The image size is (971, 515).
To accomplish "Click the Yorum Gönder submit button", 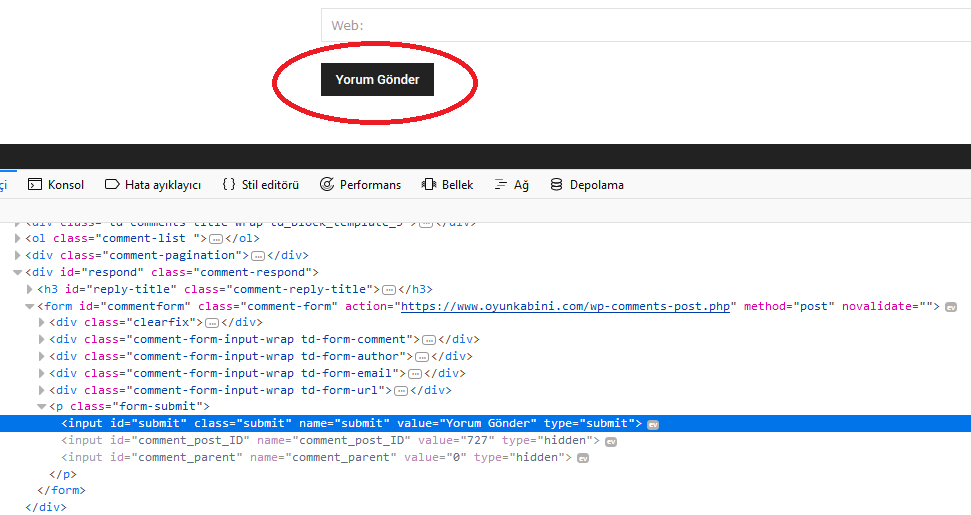I will coord(377,79).
